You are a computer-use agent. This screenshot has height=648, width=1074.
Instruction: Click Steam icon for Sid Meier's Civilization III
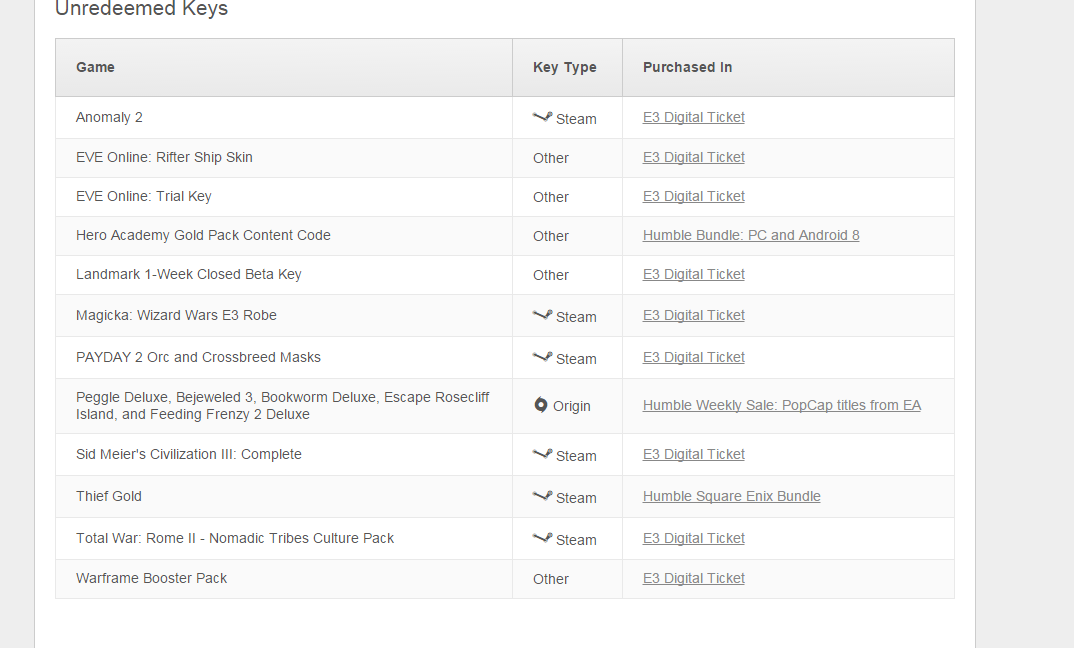(x=543, y=454)
